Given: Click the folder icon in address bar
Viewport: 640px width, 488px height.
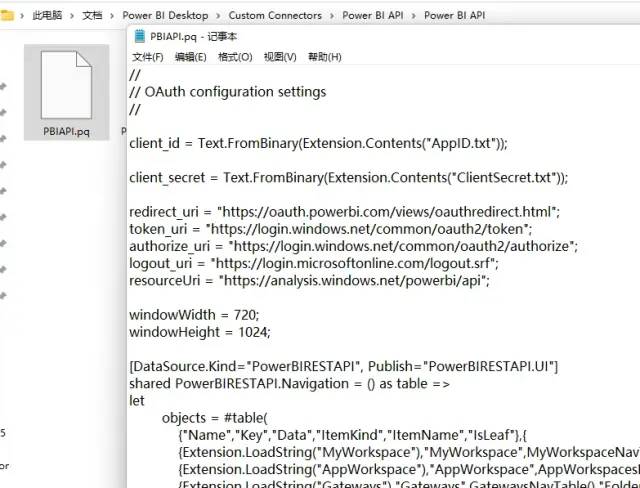Looking at the screenshot, I should [7, 16].
